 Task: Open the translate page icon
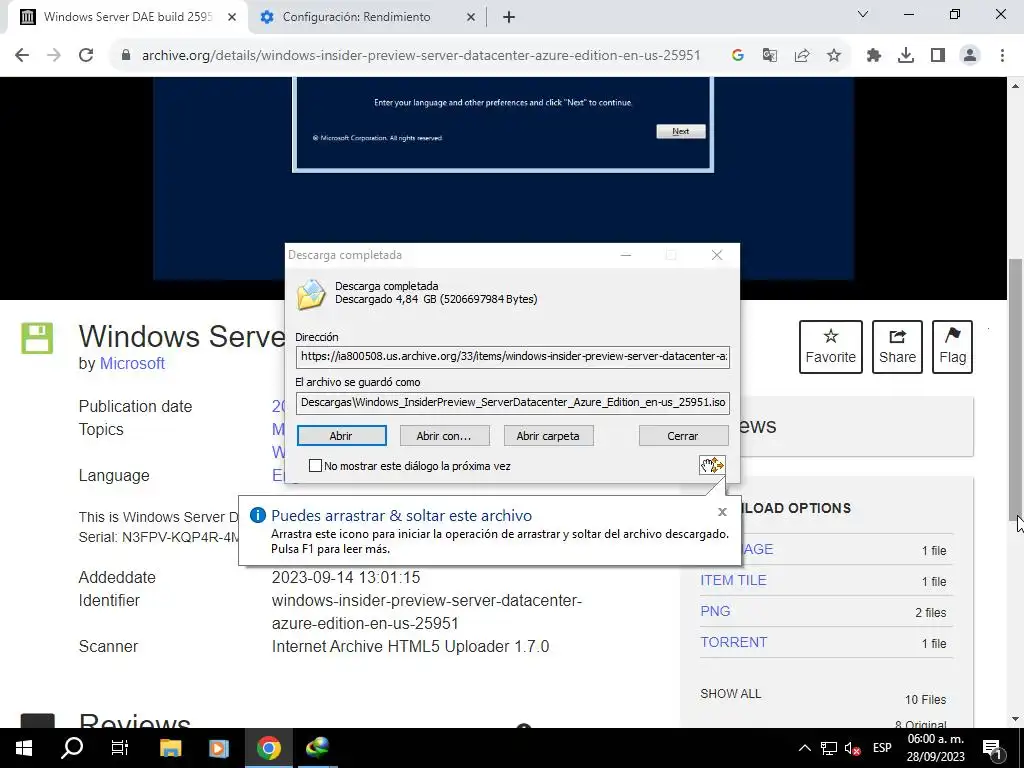(x=770, y=56)
